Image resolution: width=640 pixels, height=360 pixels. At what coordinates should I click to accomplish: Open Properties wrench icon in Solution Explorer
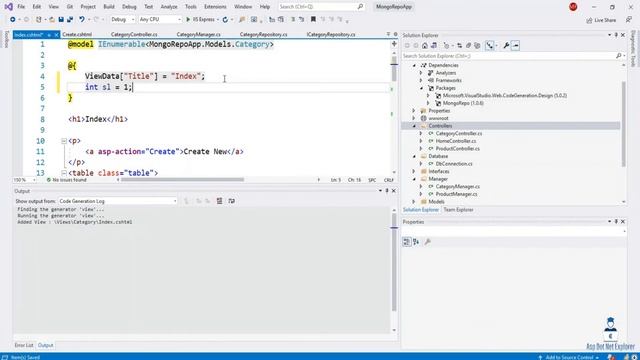pos(506,46)
